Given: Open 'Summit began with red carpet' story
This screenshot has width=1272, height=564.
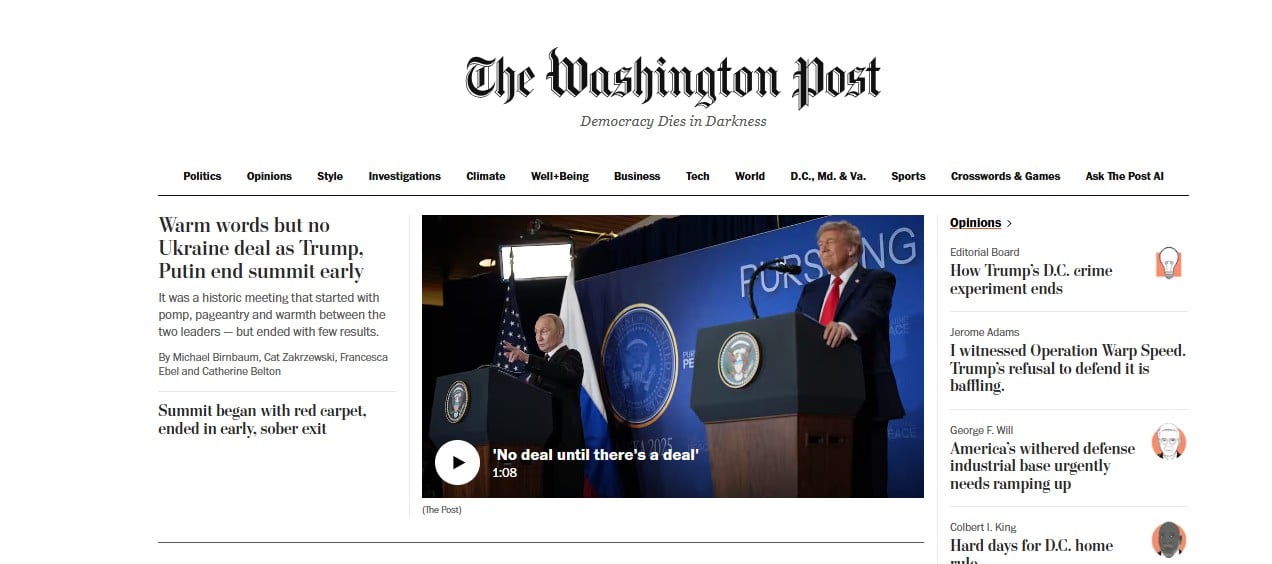Looking at the screenshot, I should 262,419.
